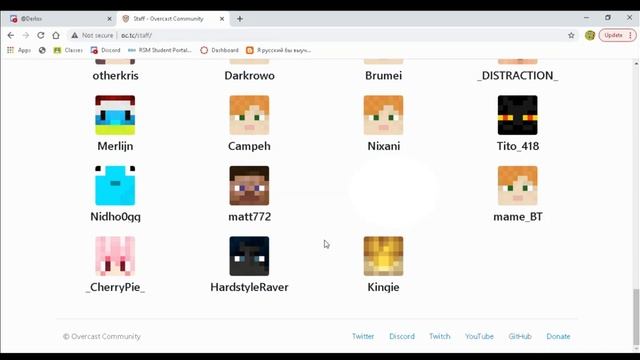Click the _DISTRACTION_ name
This screenshot has height=360, width=640.
click(x=518, y=76)
